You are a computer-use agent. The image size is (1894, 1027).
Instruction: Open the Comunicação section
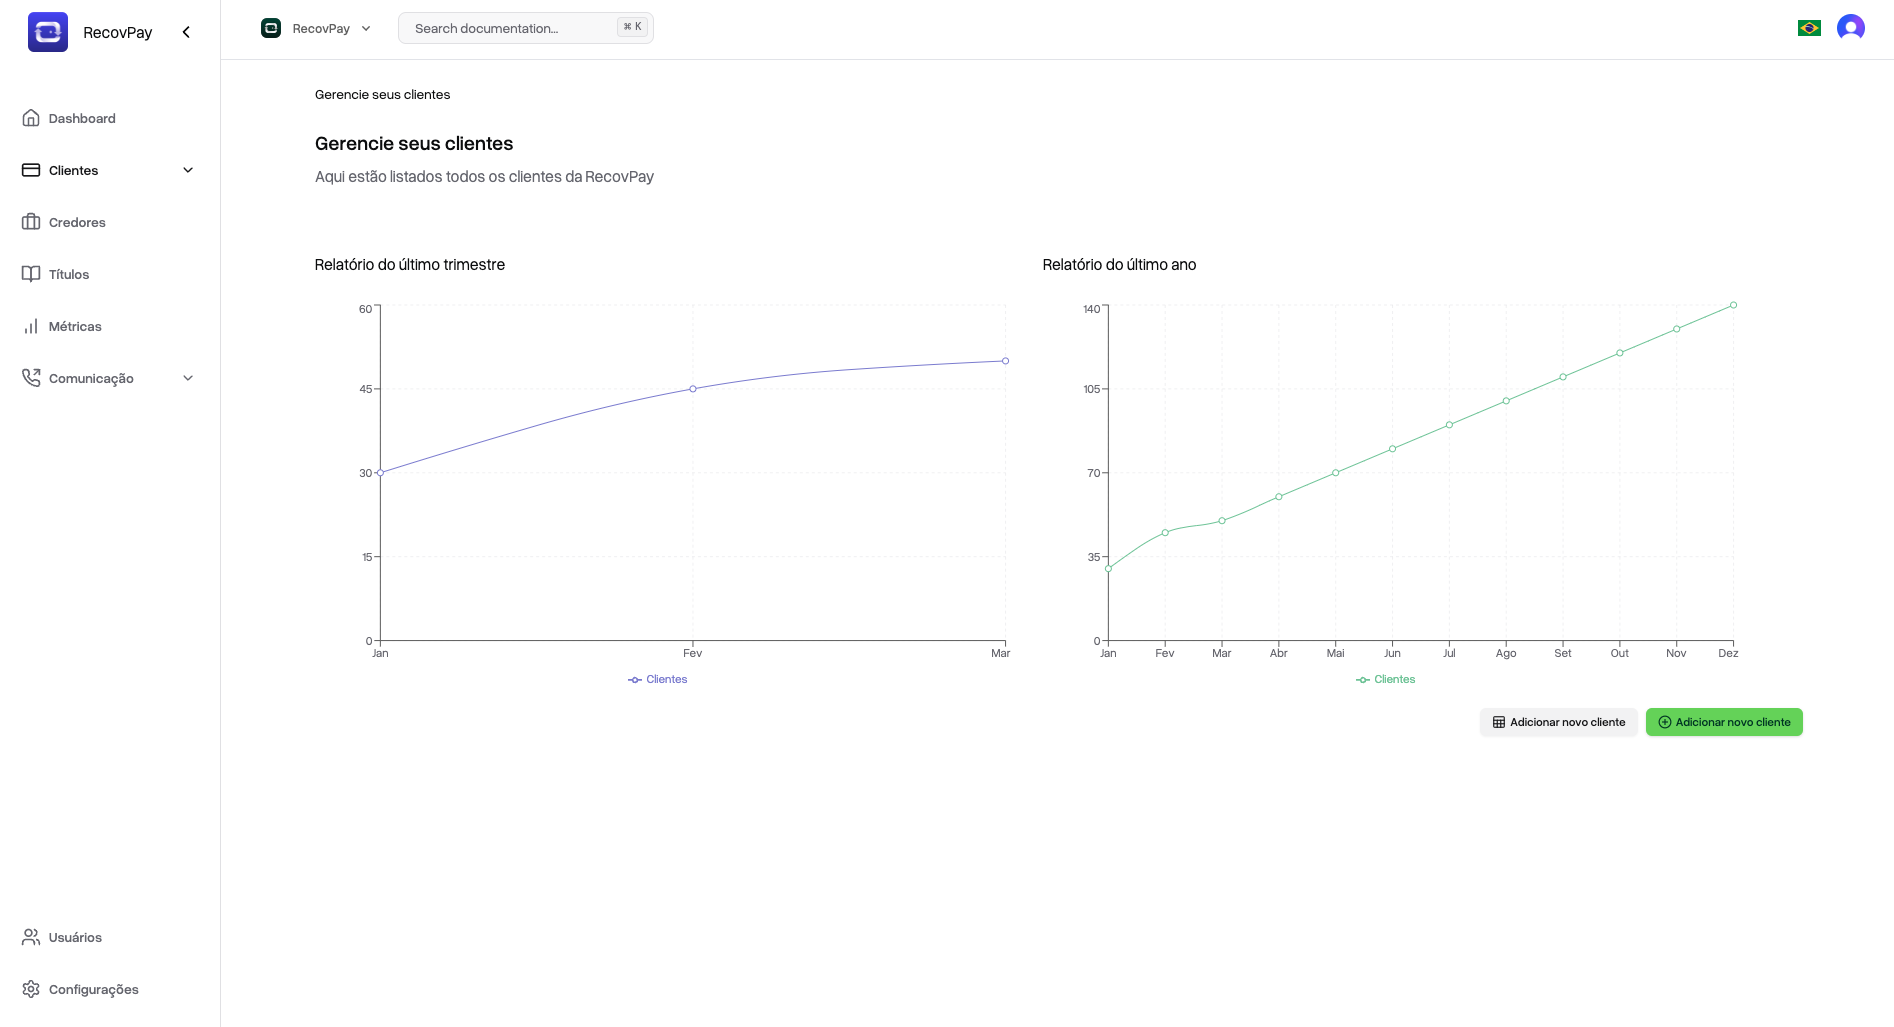pyautogui.click(x=91, y=378)
